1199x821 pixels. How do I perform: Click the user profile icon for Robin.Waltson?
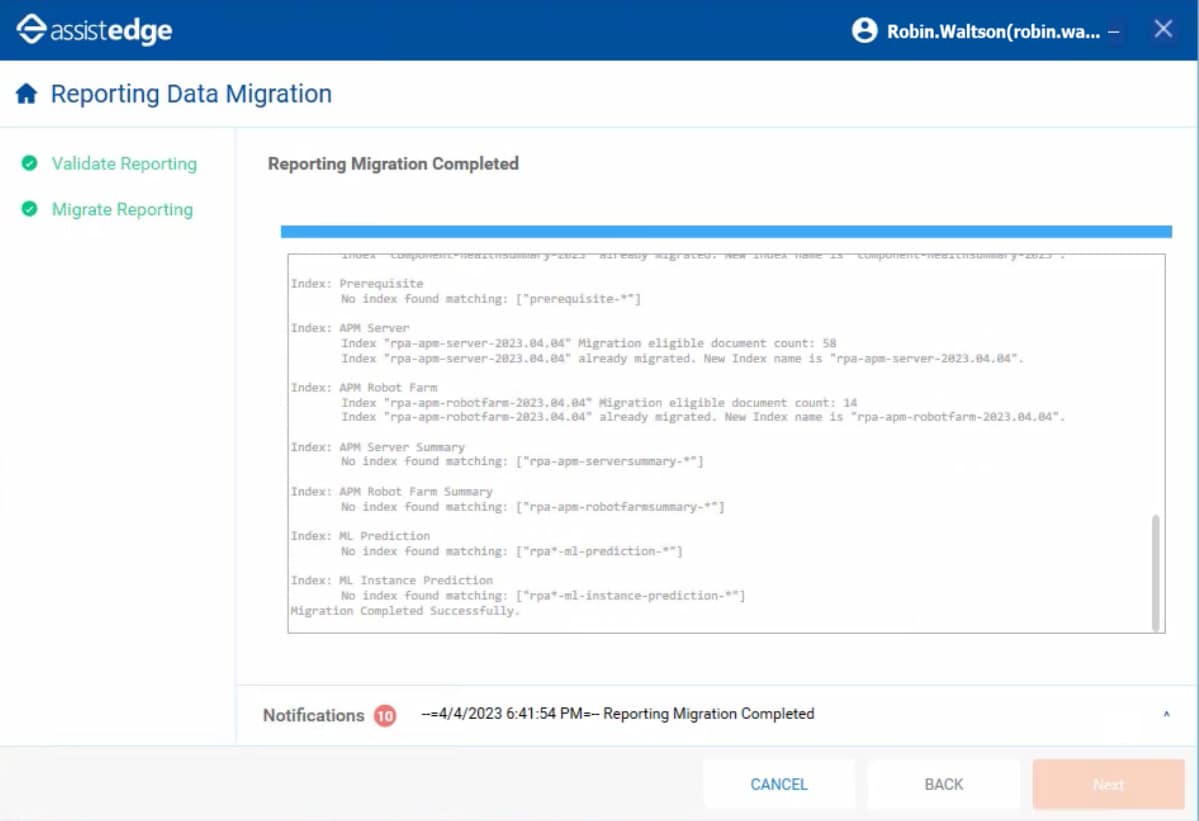(x=864, y=31)
